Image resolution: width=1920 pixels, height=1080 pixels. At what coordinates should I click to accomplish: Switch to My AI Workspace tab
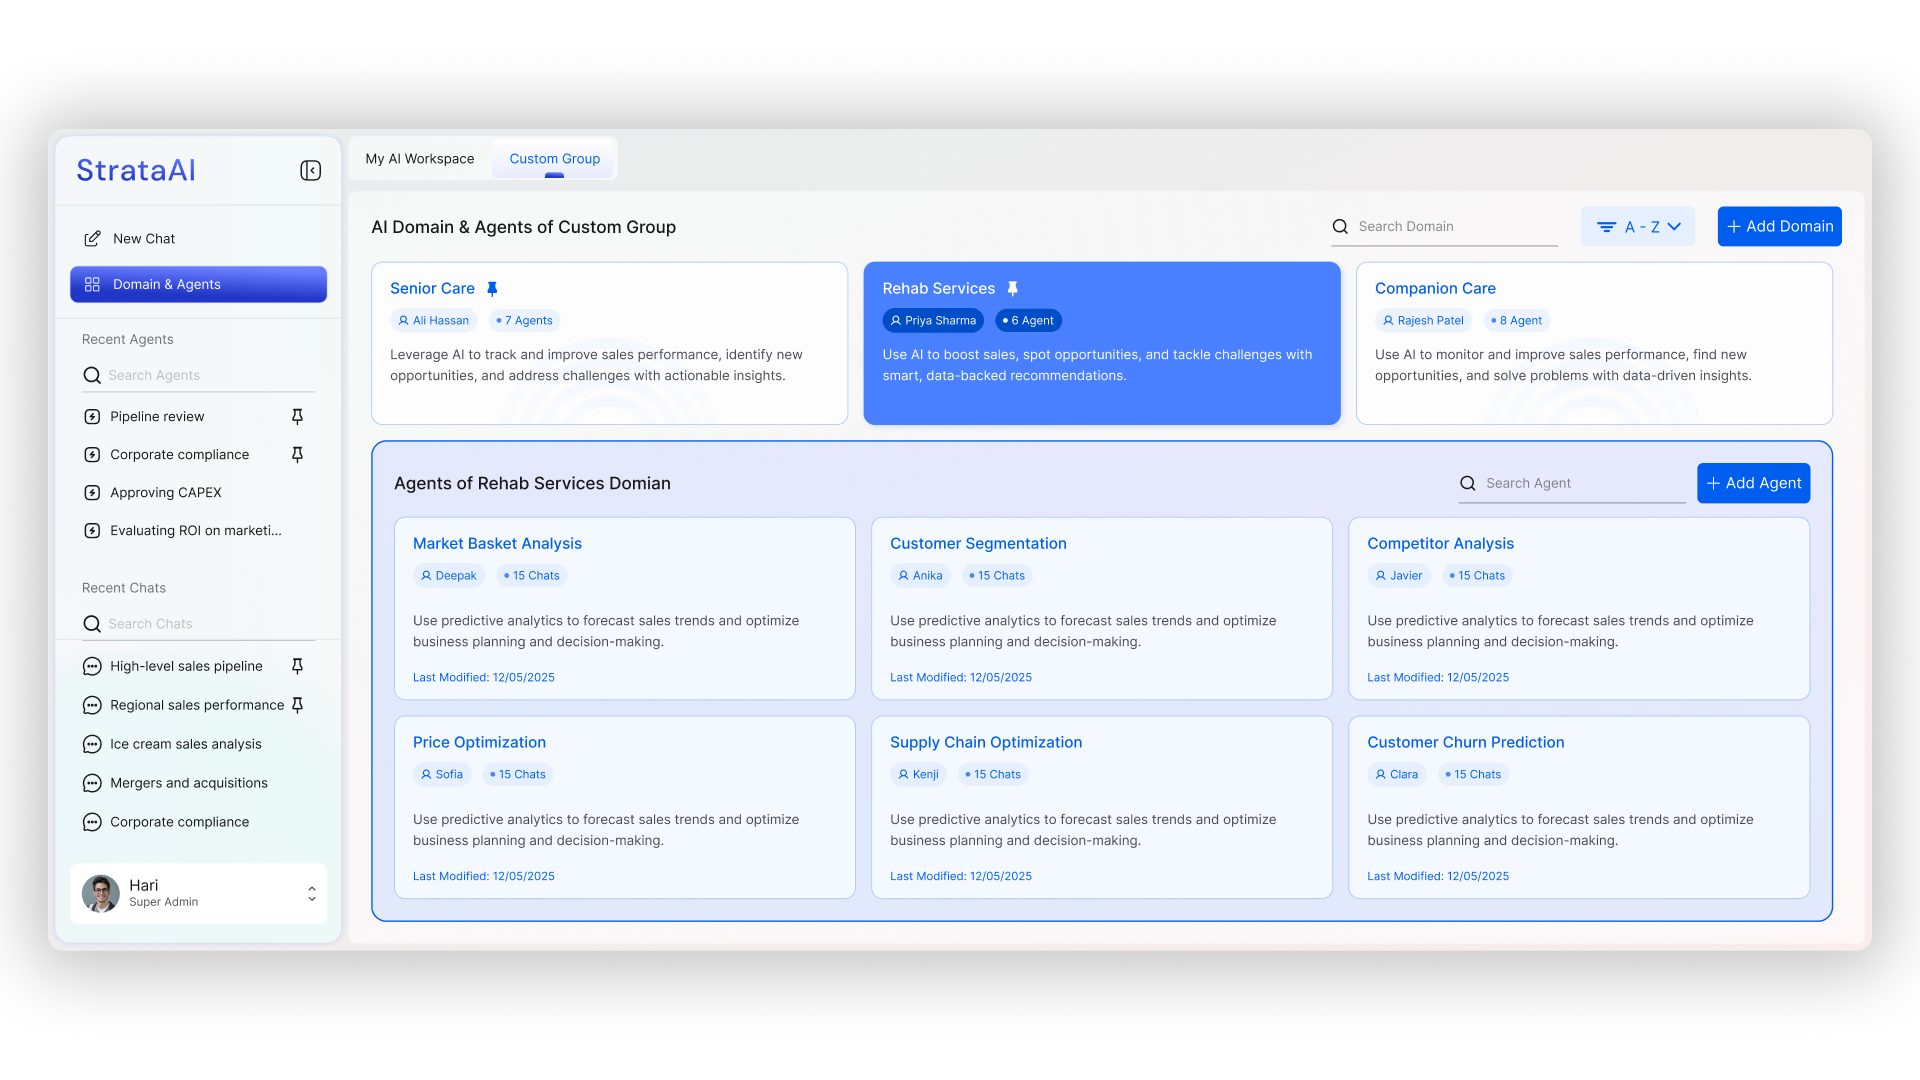click(x=420, y=159)
